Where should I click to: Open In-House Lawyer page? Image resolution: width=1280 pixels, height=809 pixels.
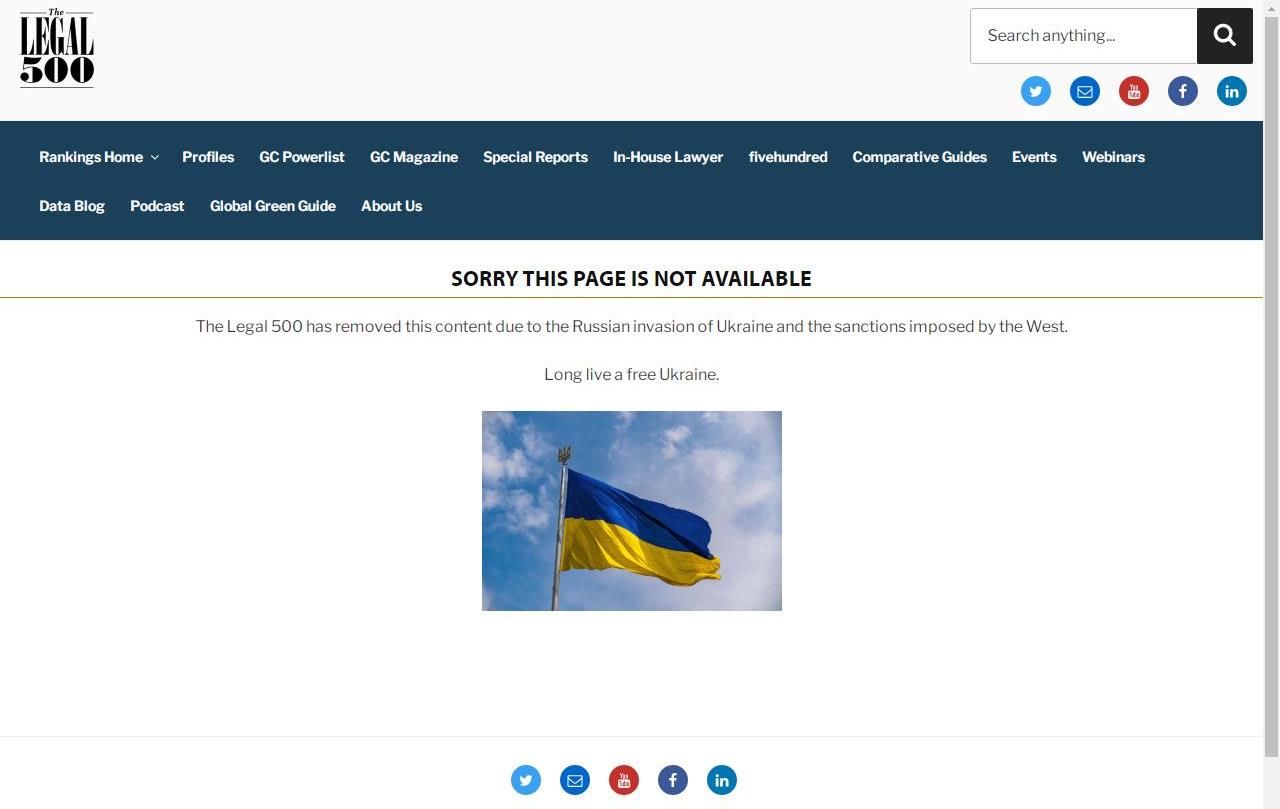(x=668, y=157)
